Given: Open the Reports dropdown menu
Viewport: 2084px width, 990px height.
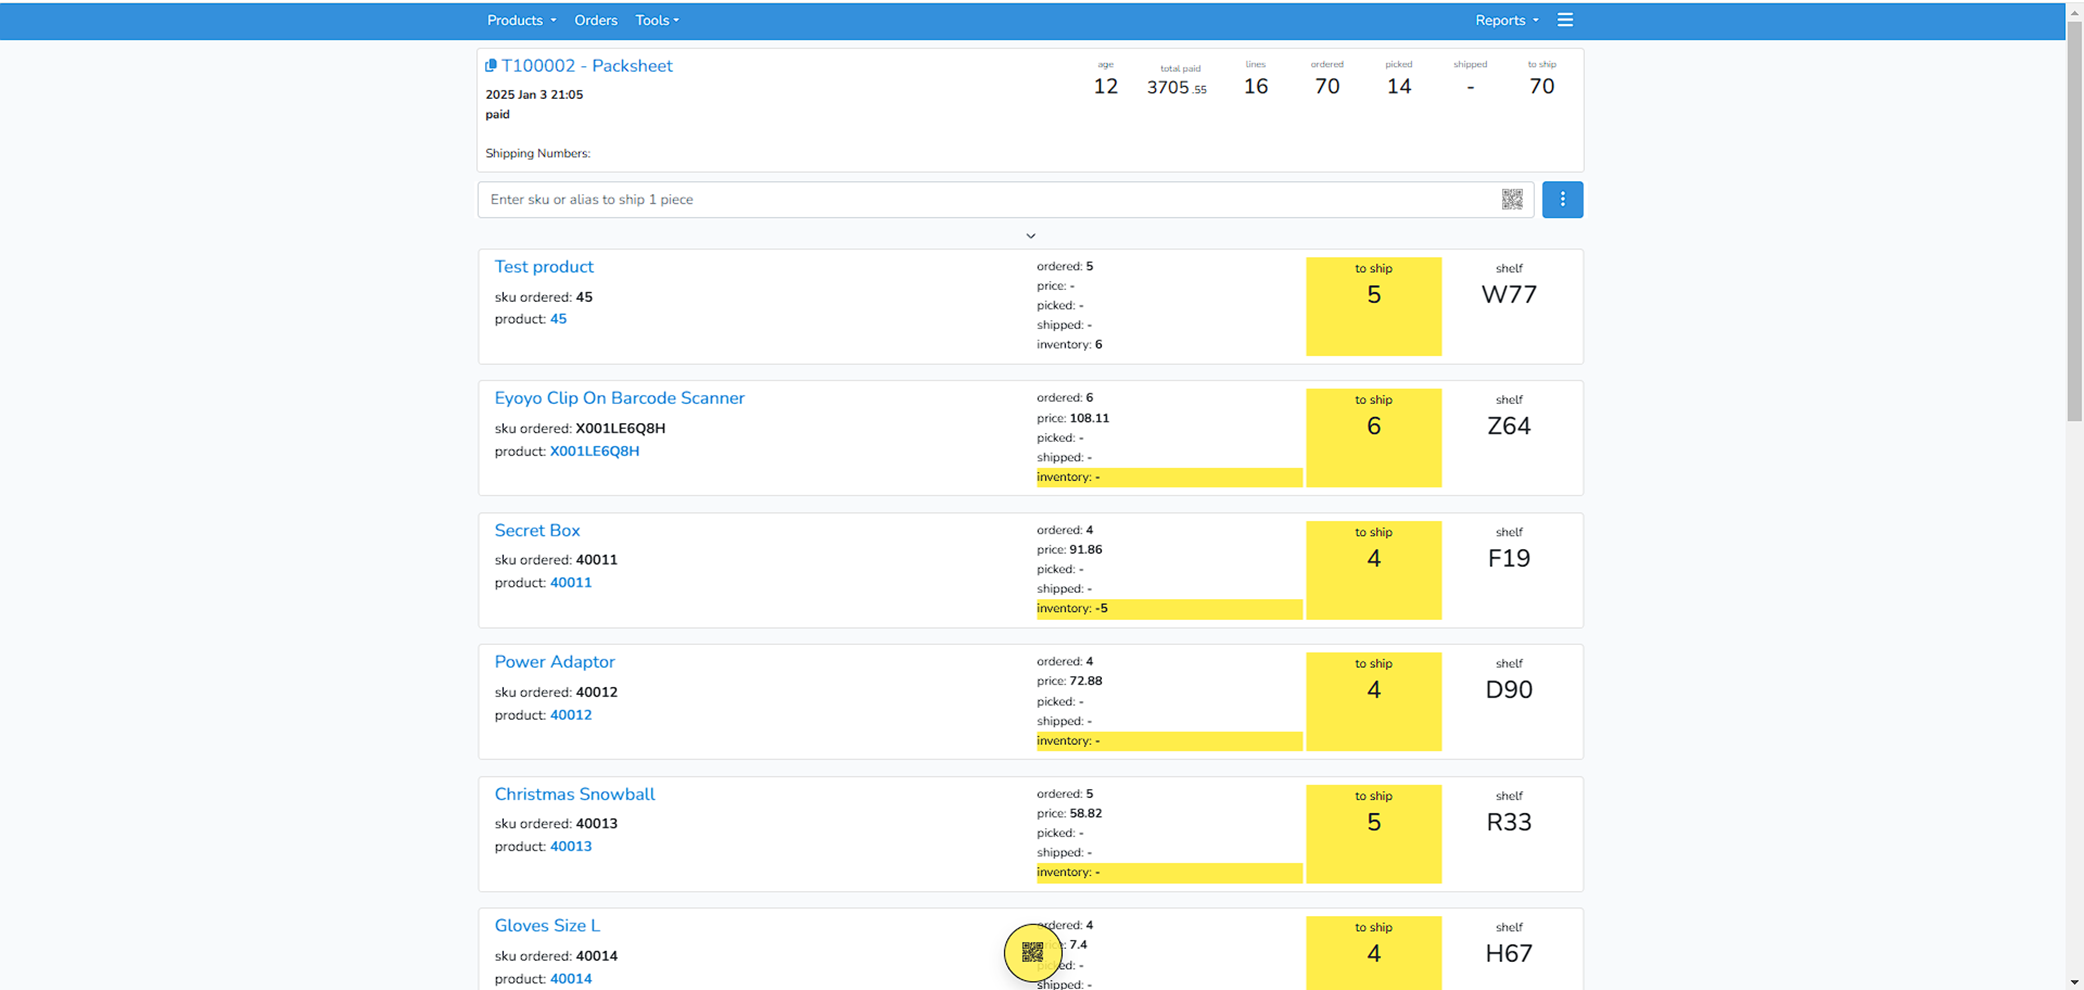Looking at the screenshot, I should [x=1506, y=20].
